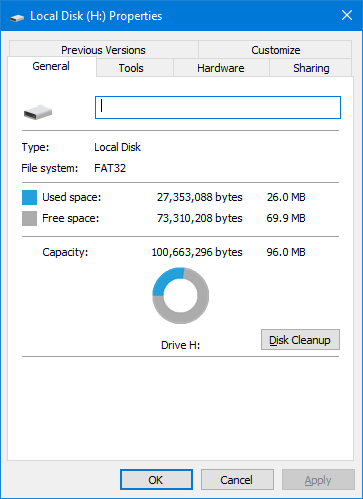
Task: Click the 26.0 MB used value
Action: 286,197
